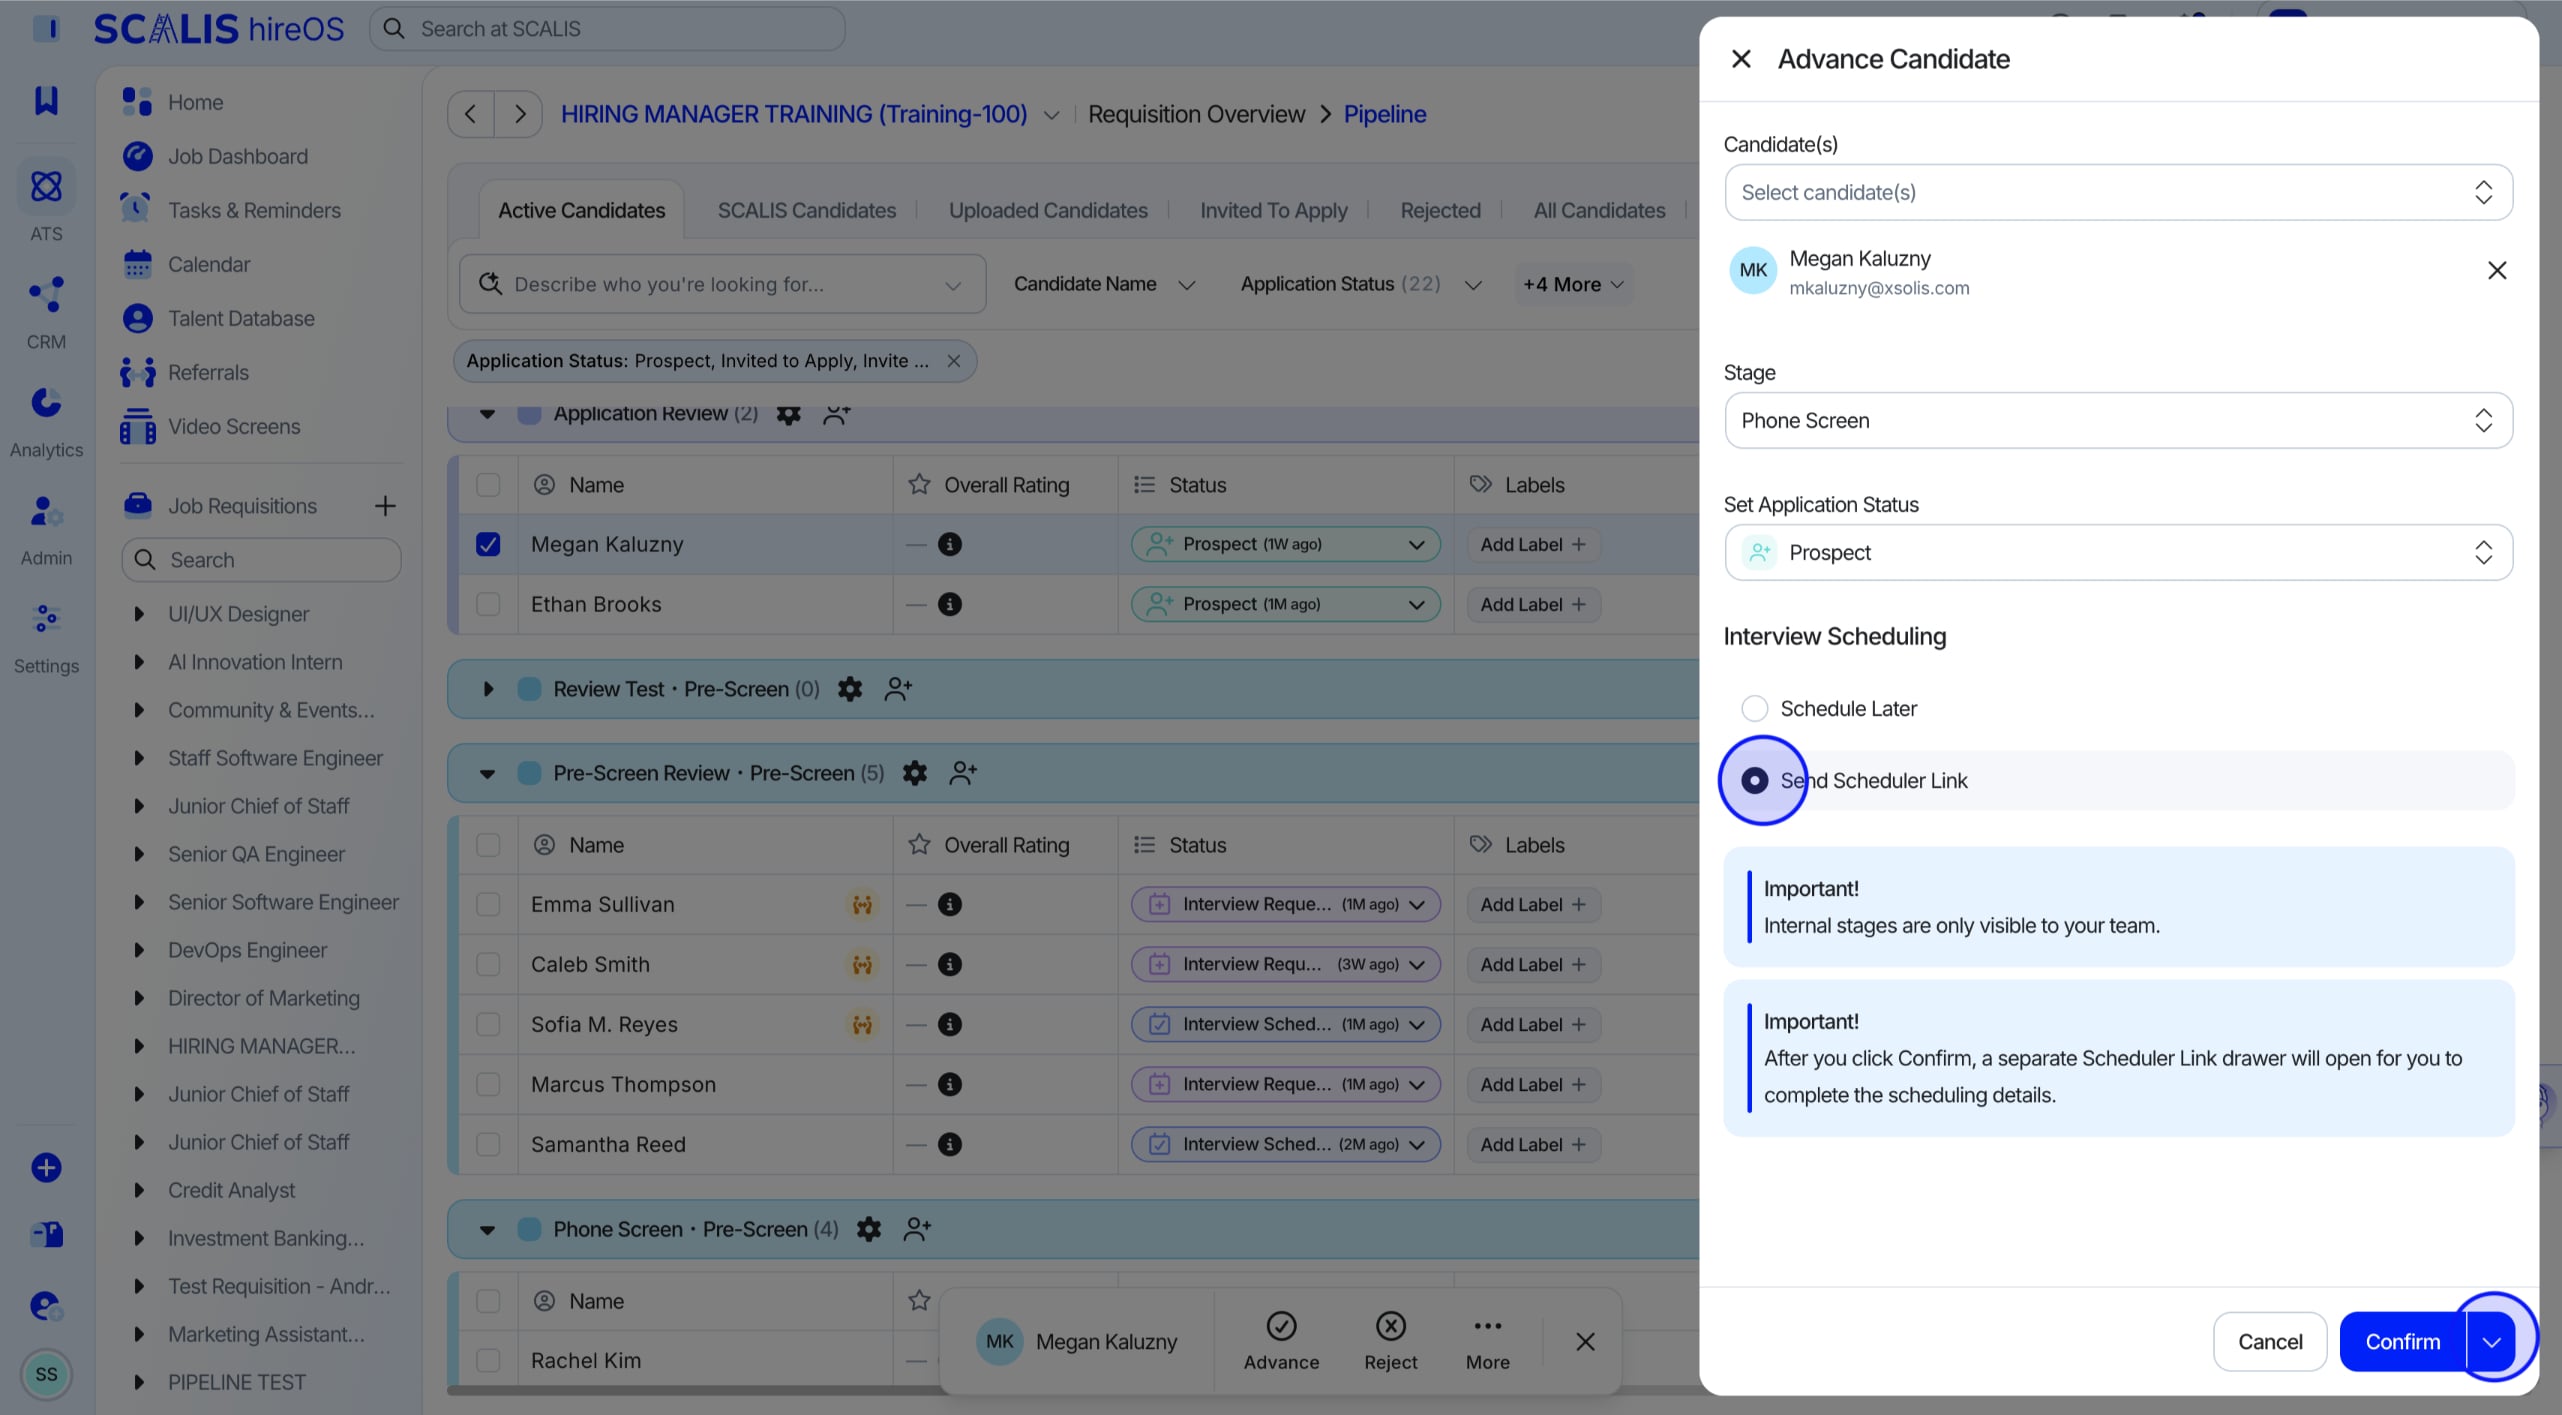Select the Schedule Later radio option
2562x1415 pixels.
coord(1754,709)
